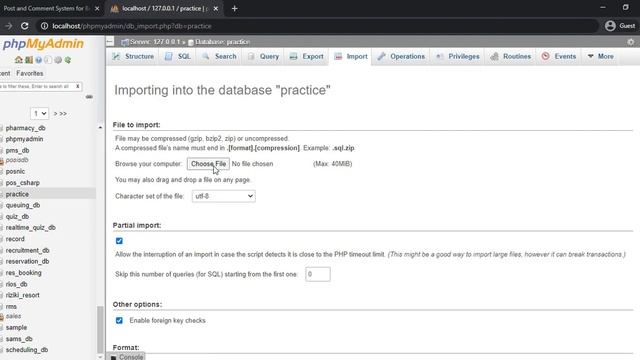Open recruitment_db database

point(27,250)
